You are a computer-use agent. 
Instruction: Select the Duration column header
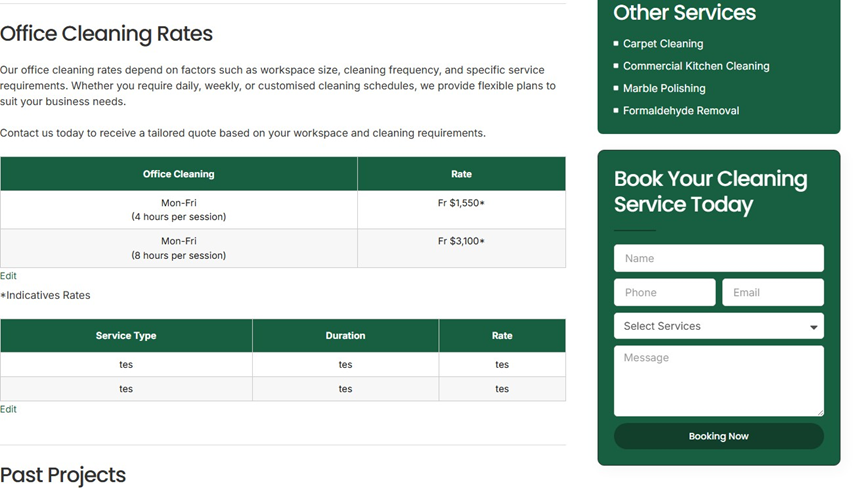(x=345, y=336)
